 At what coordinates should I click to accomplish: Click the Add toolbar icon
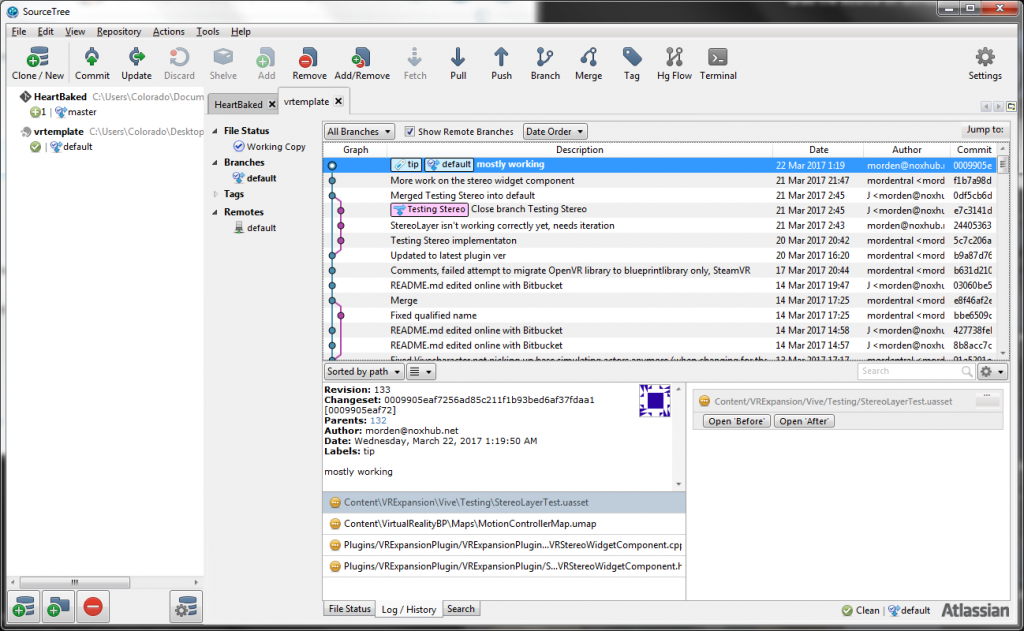click(266, 63)
